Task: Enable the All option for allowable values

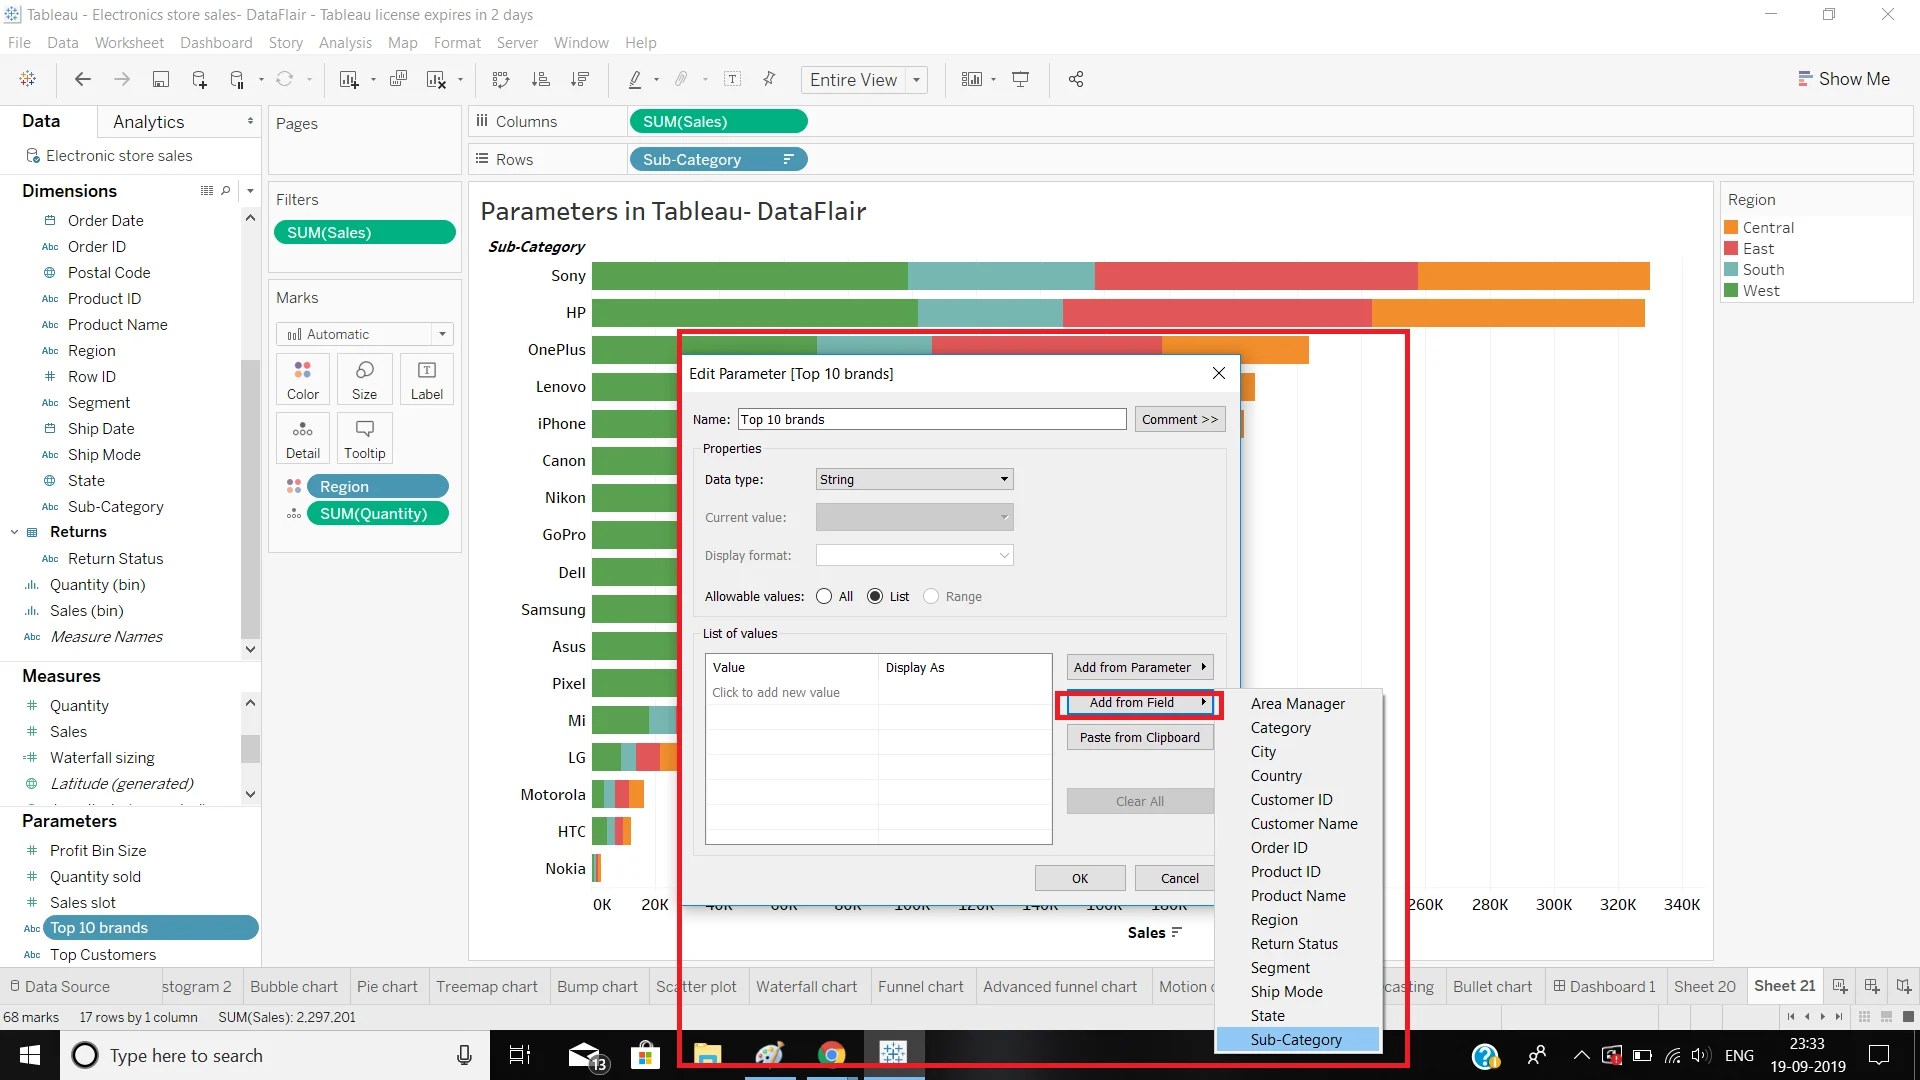Action: pyautogui.click(x=825, y=596)
